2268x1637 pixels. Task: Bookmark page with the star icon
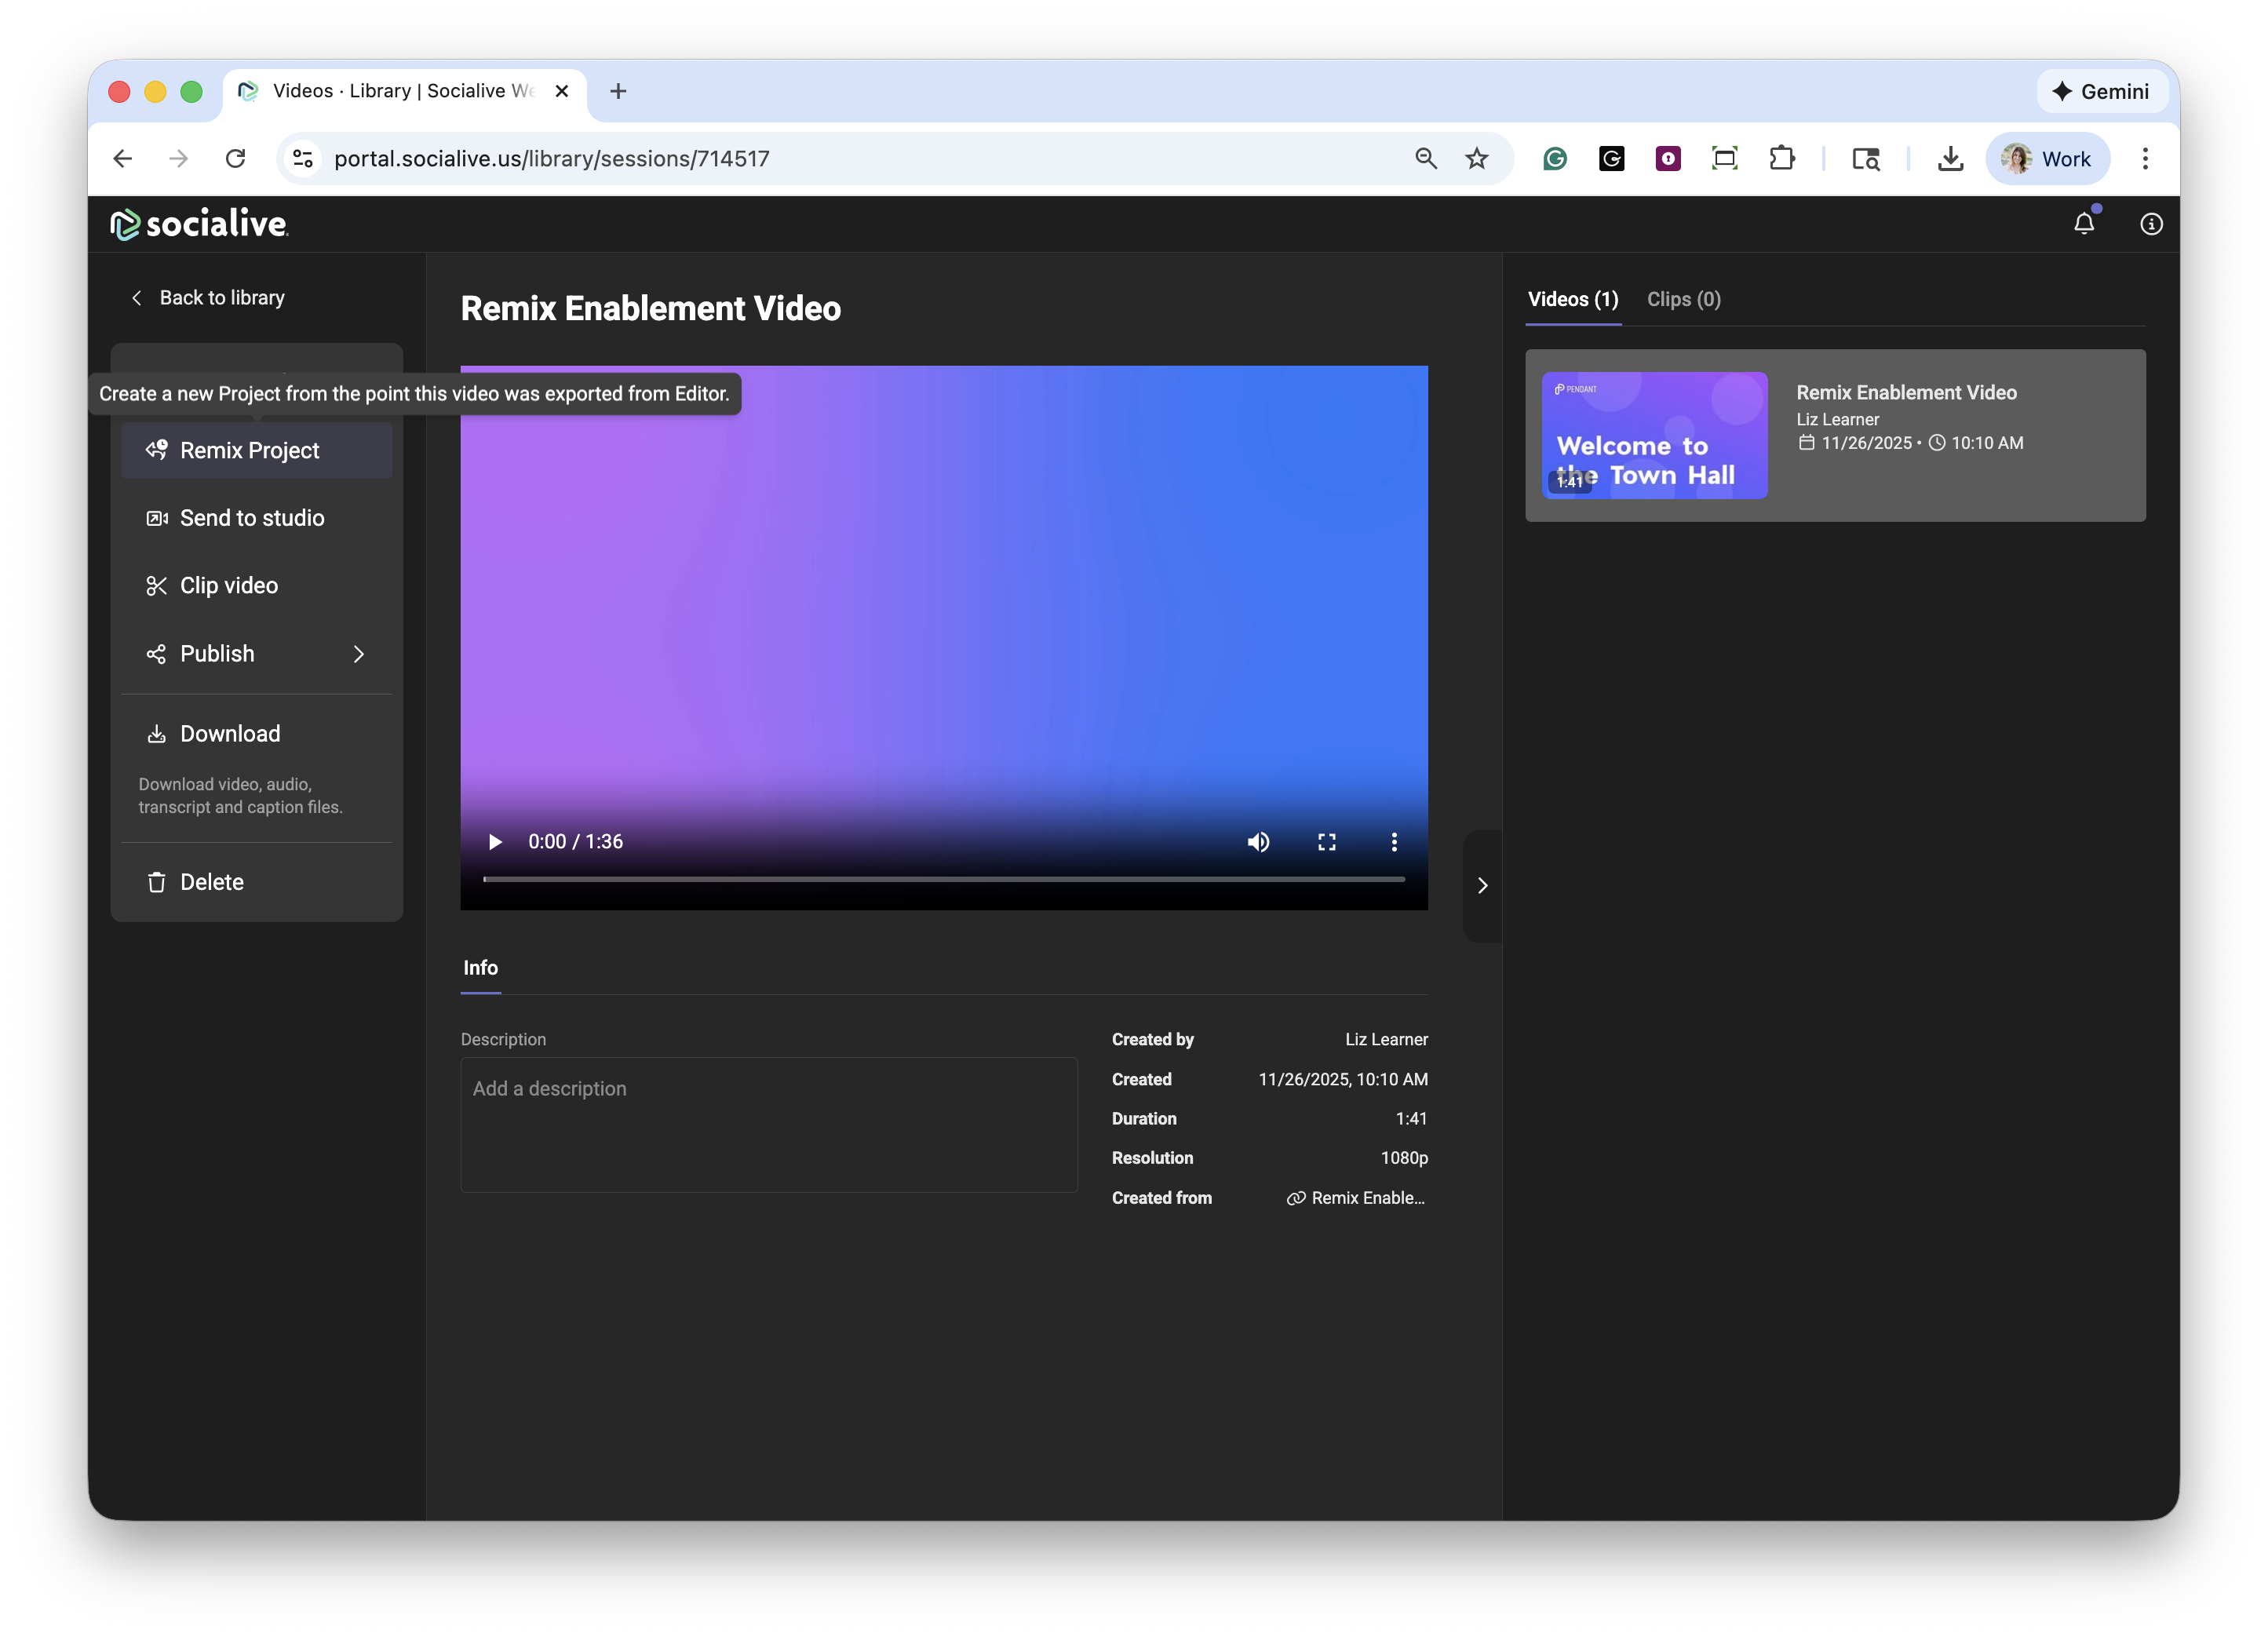[x=1476, y=158]
